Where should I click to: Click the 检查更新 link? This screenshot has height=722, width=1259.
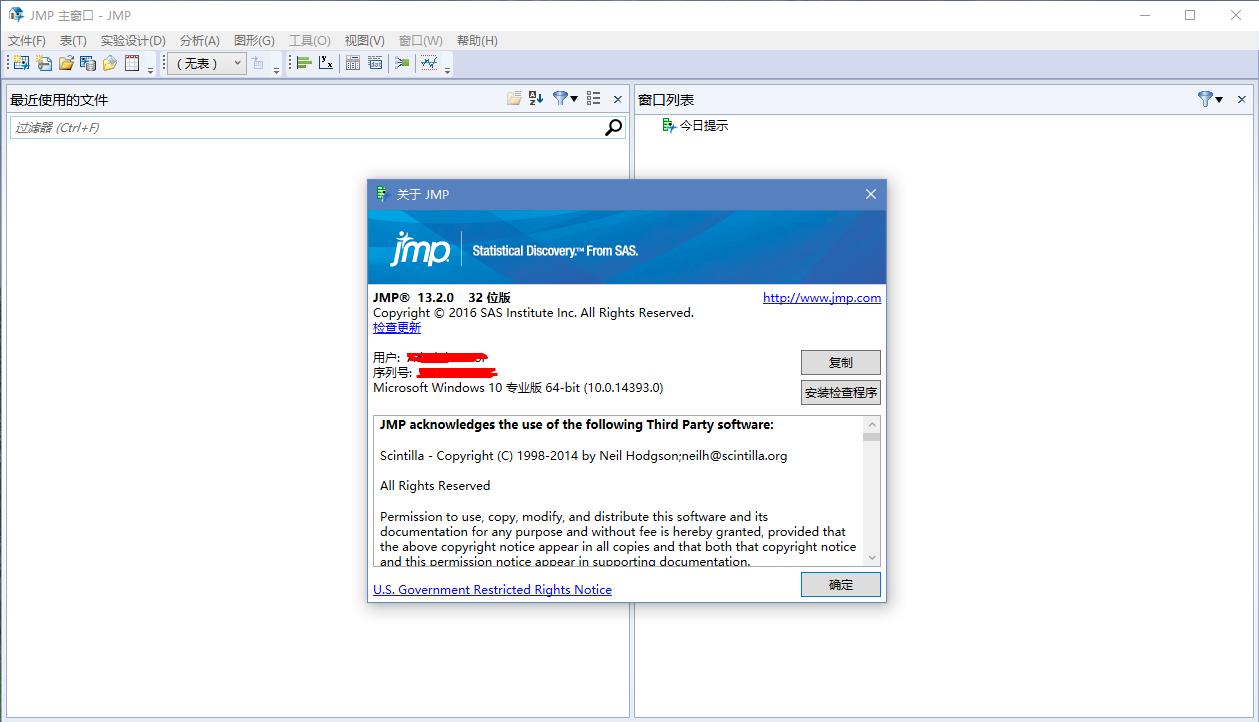pyautogui.click(x=397, y=327)
